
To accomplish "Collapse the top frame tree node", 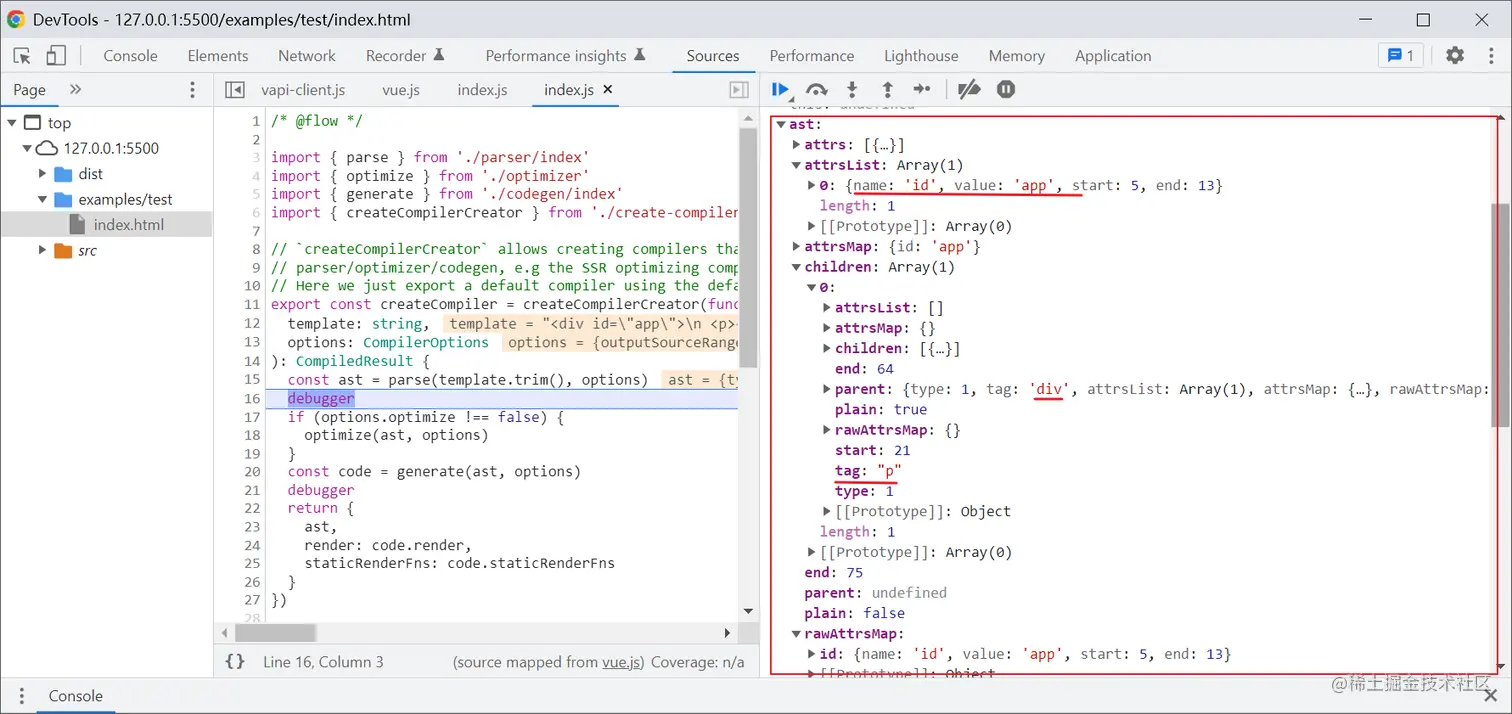I will 12,123.
